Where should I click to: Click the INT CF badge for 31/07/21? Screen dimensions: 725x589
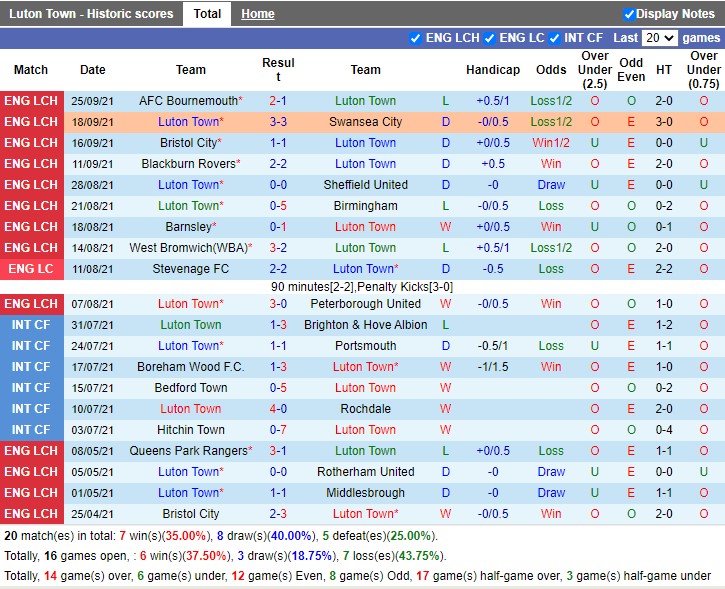[x=31, y=325]
